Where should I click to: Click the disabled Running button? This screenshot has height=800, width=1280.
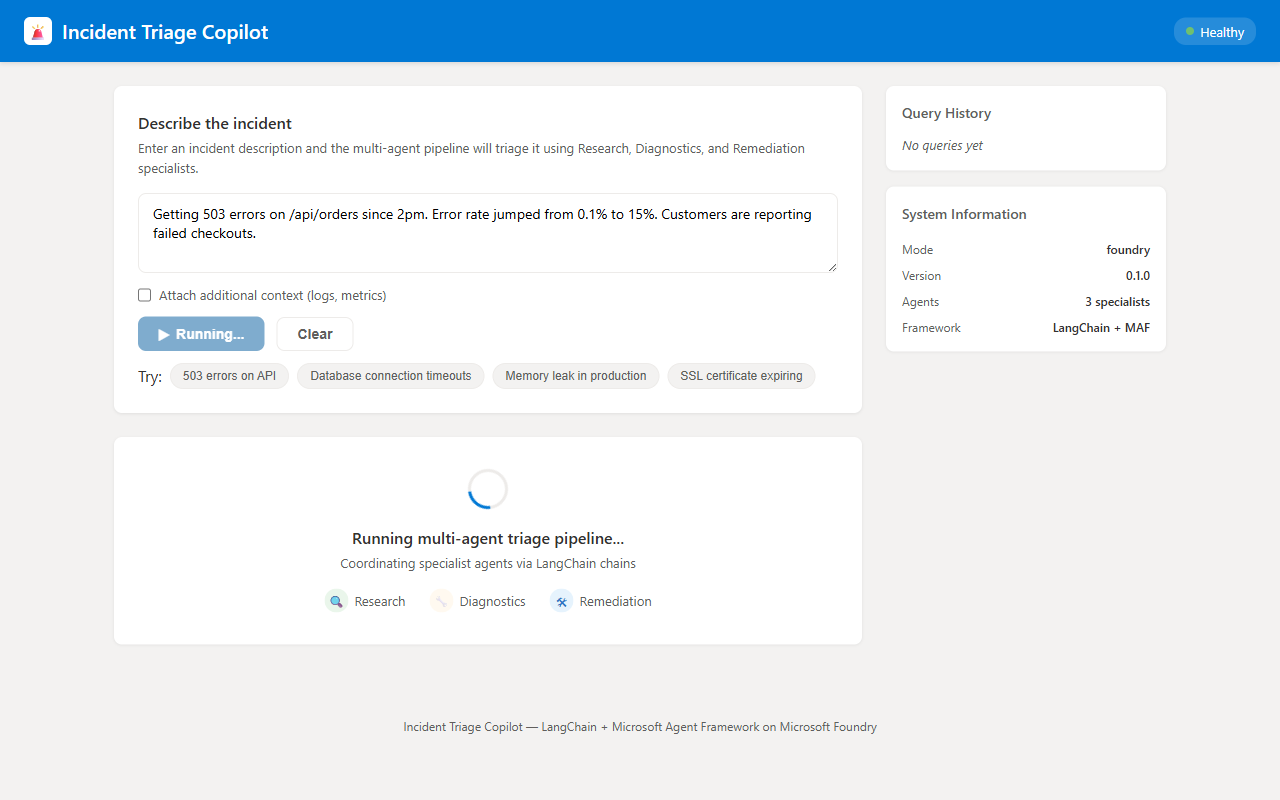(201, 333)
